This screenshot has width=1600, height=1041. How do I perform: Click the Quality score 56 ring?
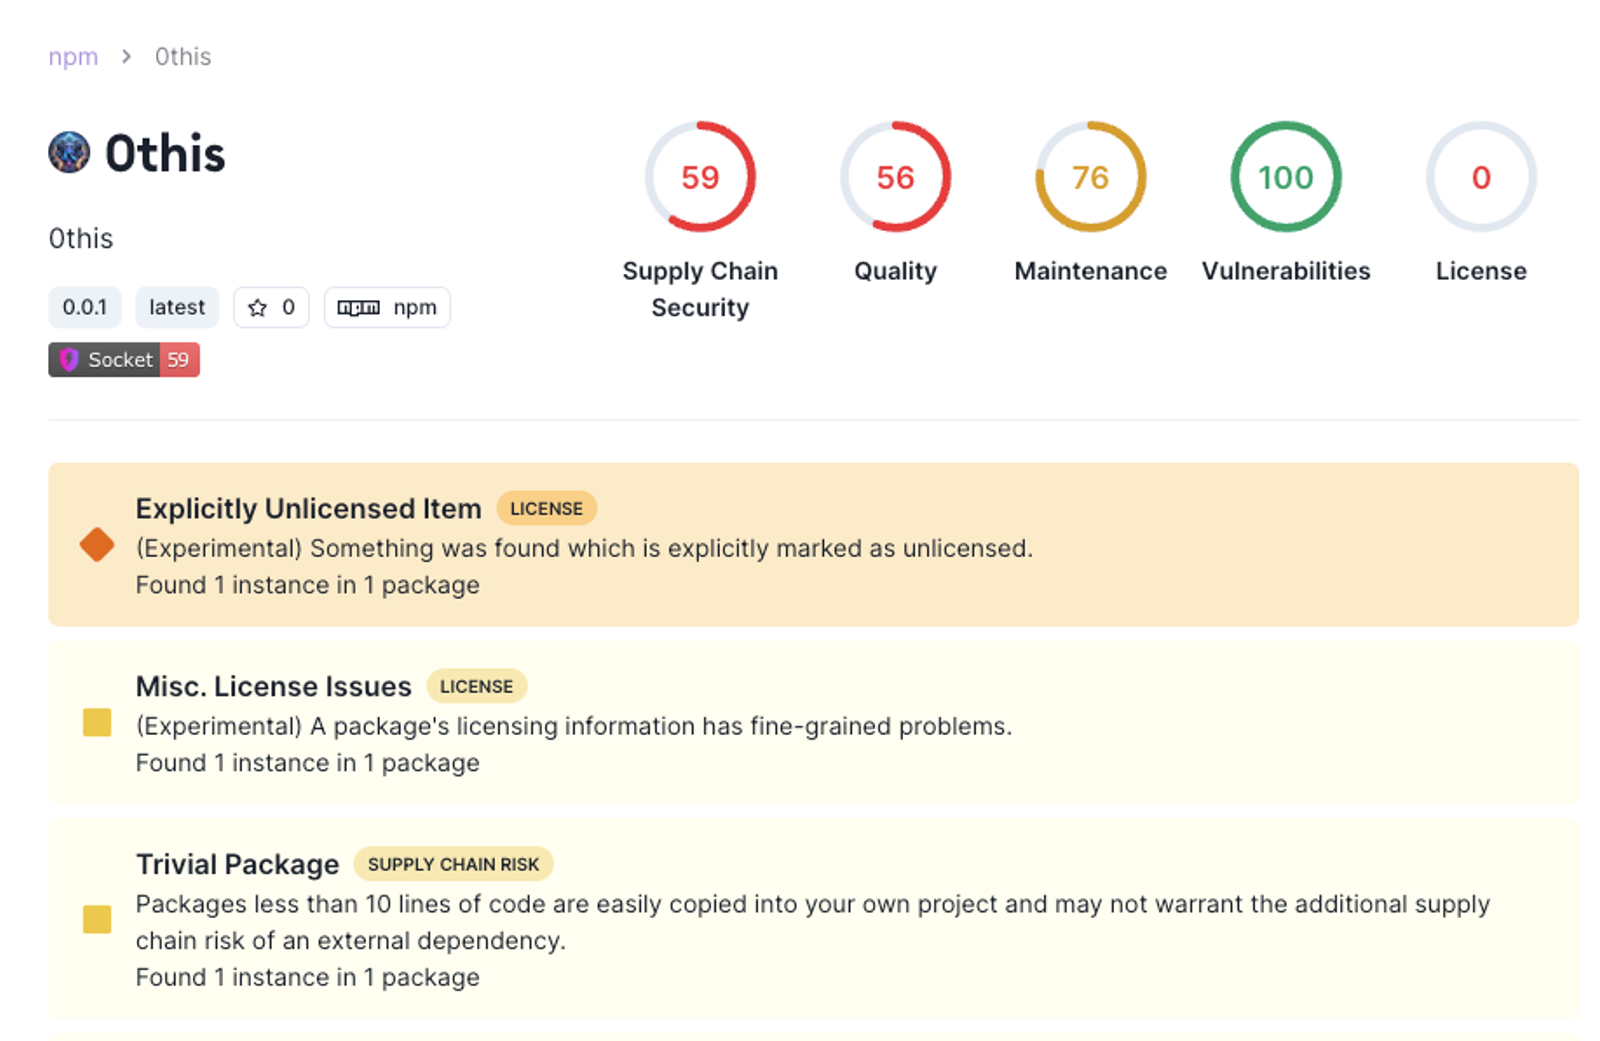click(x=895, y=177)
